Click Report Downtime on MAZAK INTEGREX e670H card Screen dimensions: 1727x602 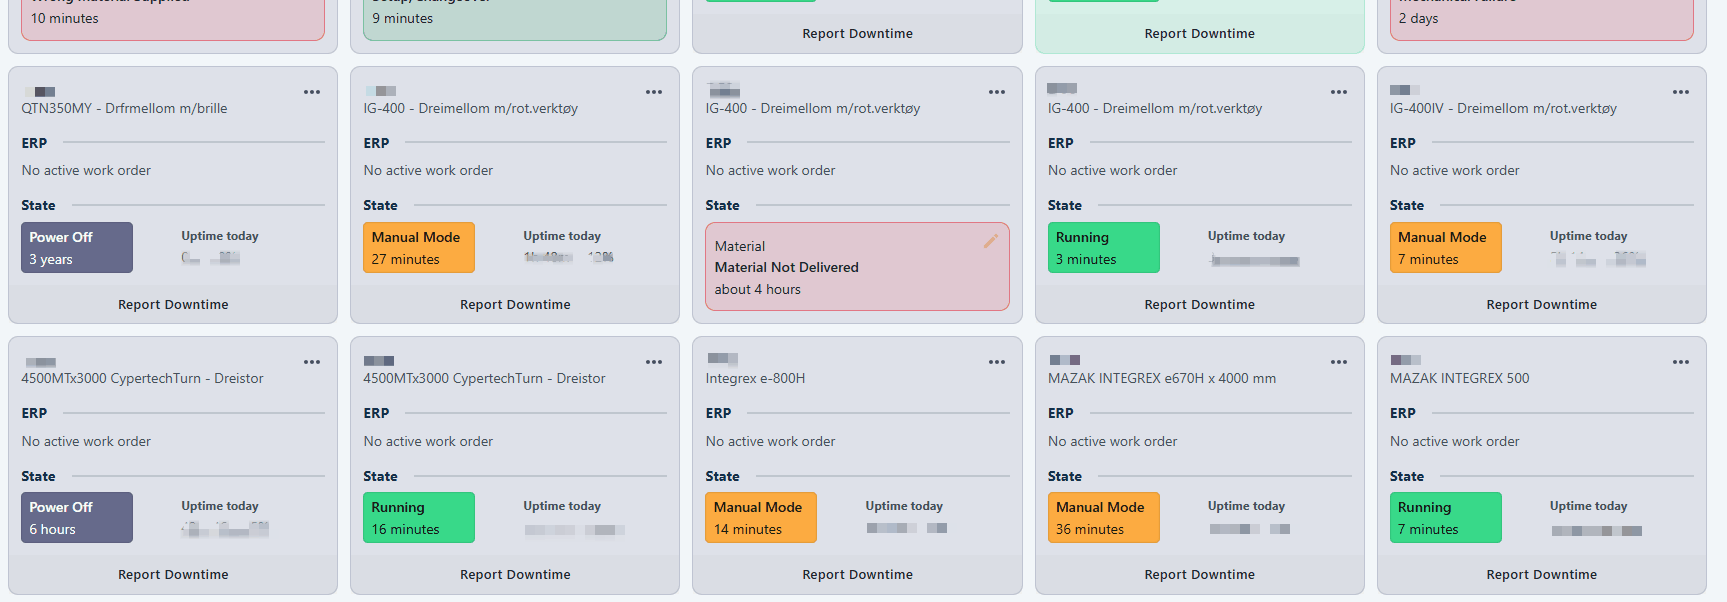pyautogui.click(x=1199, y=575)
